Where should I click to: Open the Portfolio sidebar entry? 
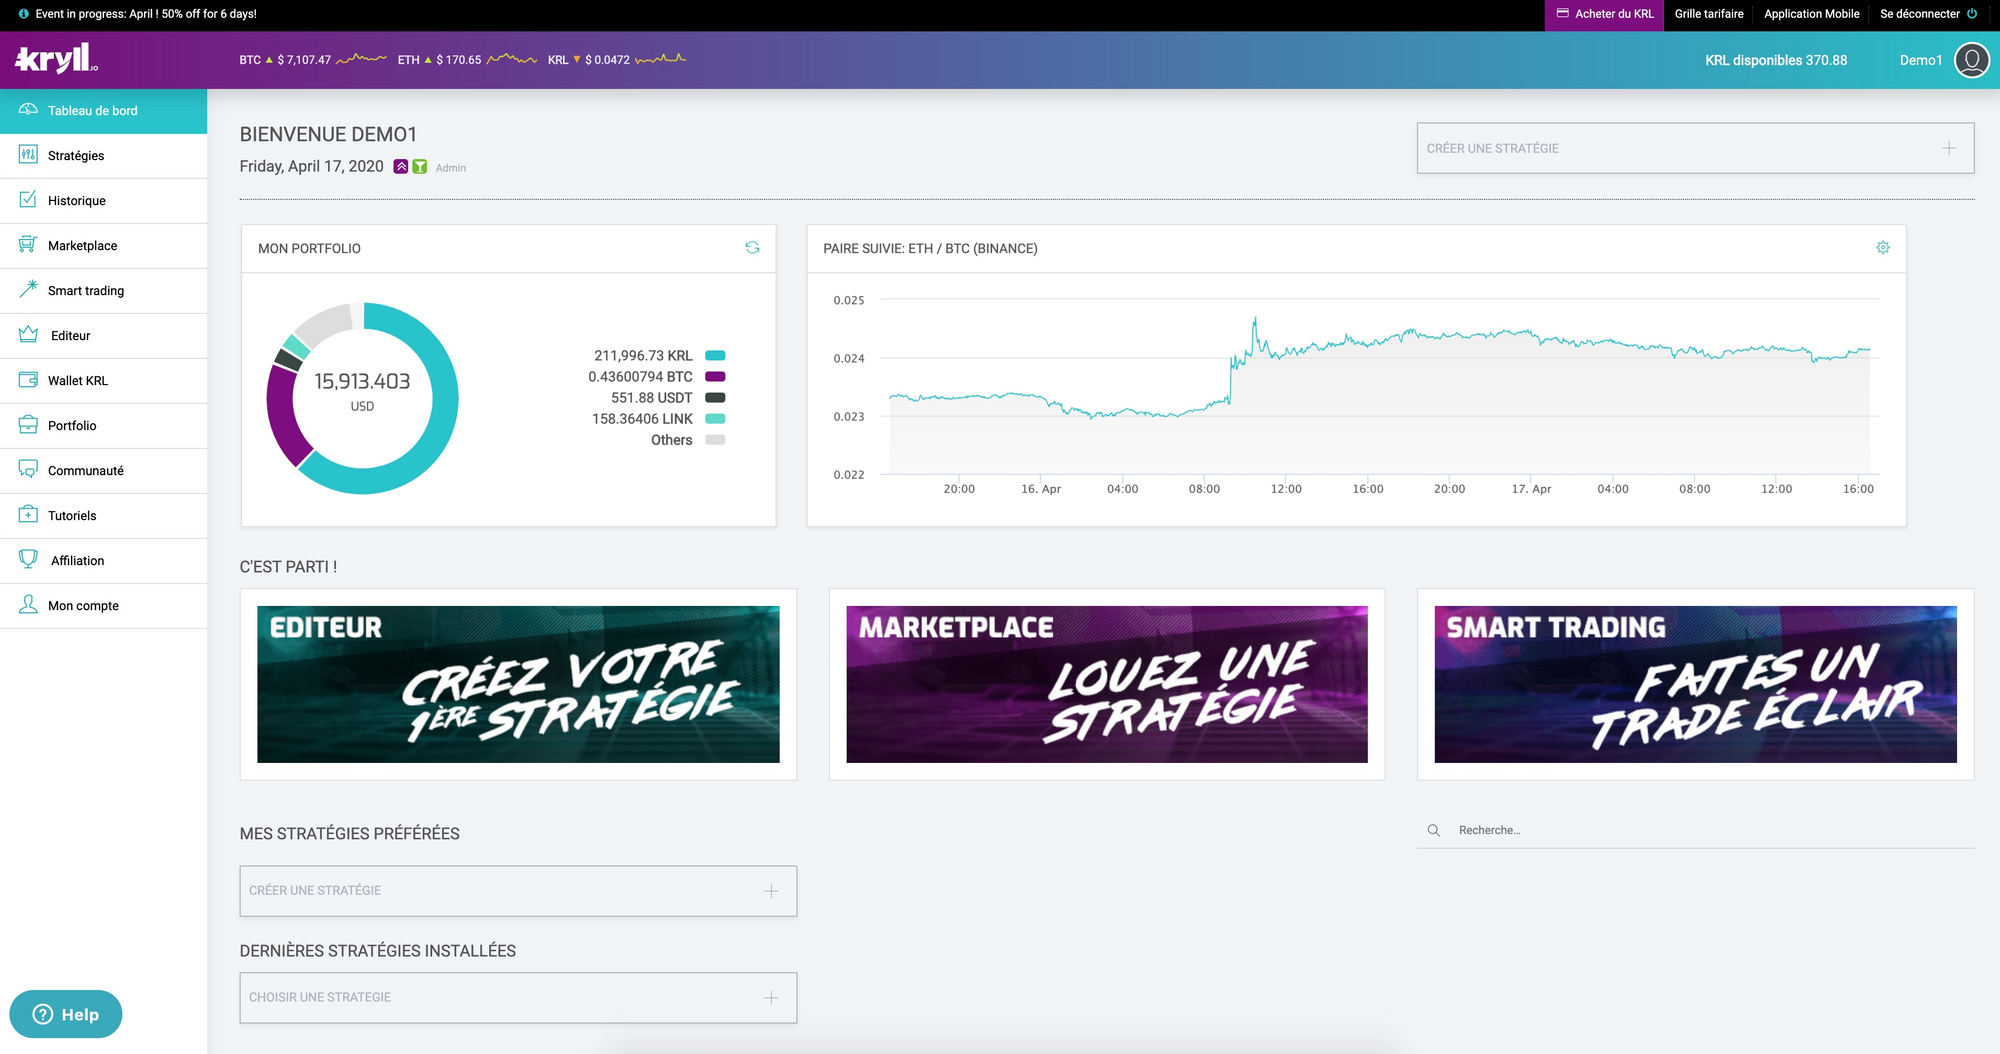coord(104,426)
